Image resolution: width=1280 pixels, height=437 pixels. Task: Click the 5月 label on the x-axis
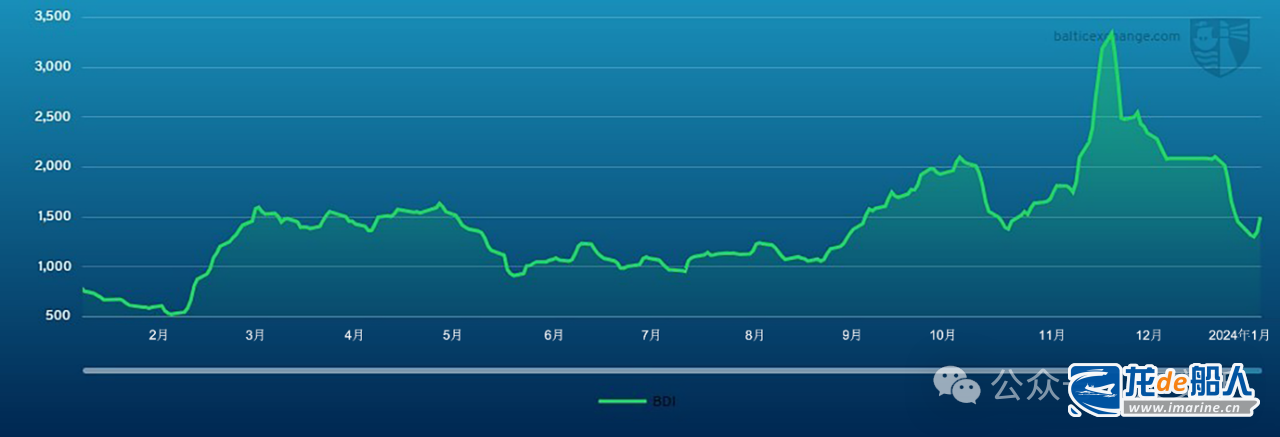click(x=452, y=336)
